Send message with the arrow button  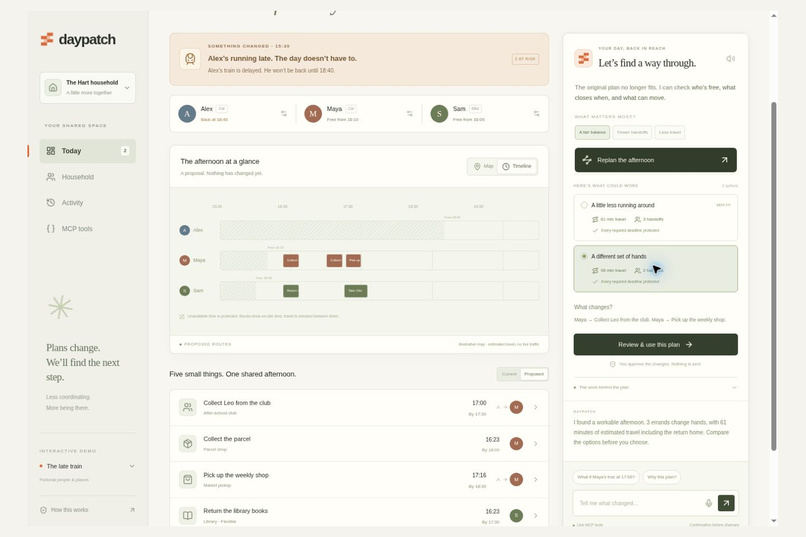point(726,503)
